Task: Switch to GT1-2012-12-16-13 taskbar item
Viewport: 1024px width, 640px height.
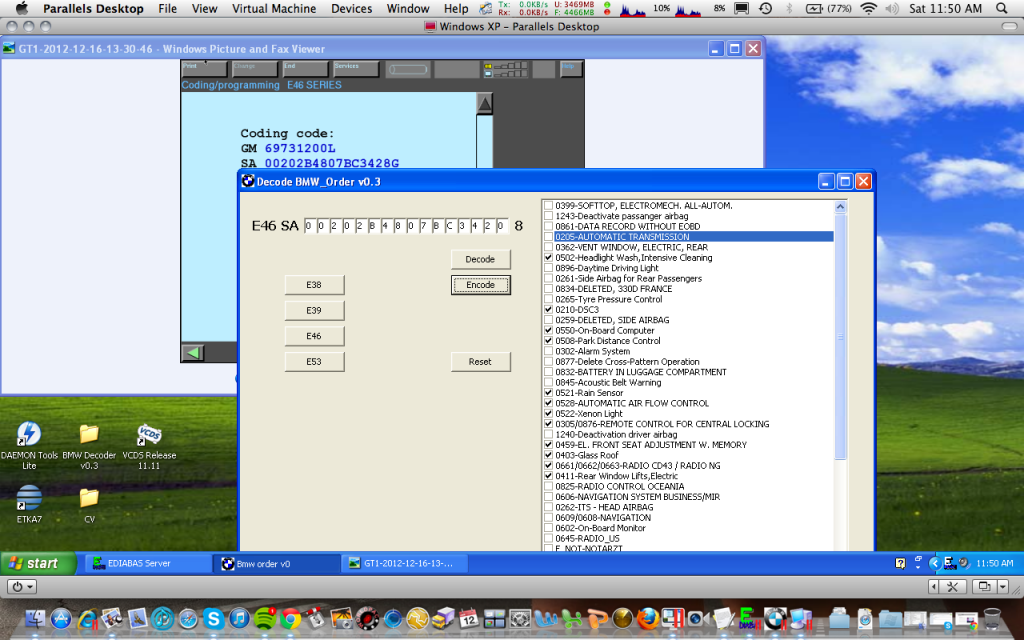Action: coord(404,563)
